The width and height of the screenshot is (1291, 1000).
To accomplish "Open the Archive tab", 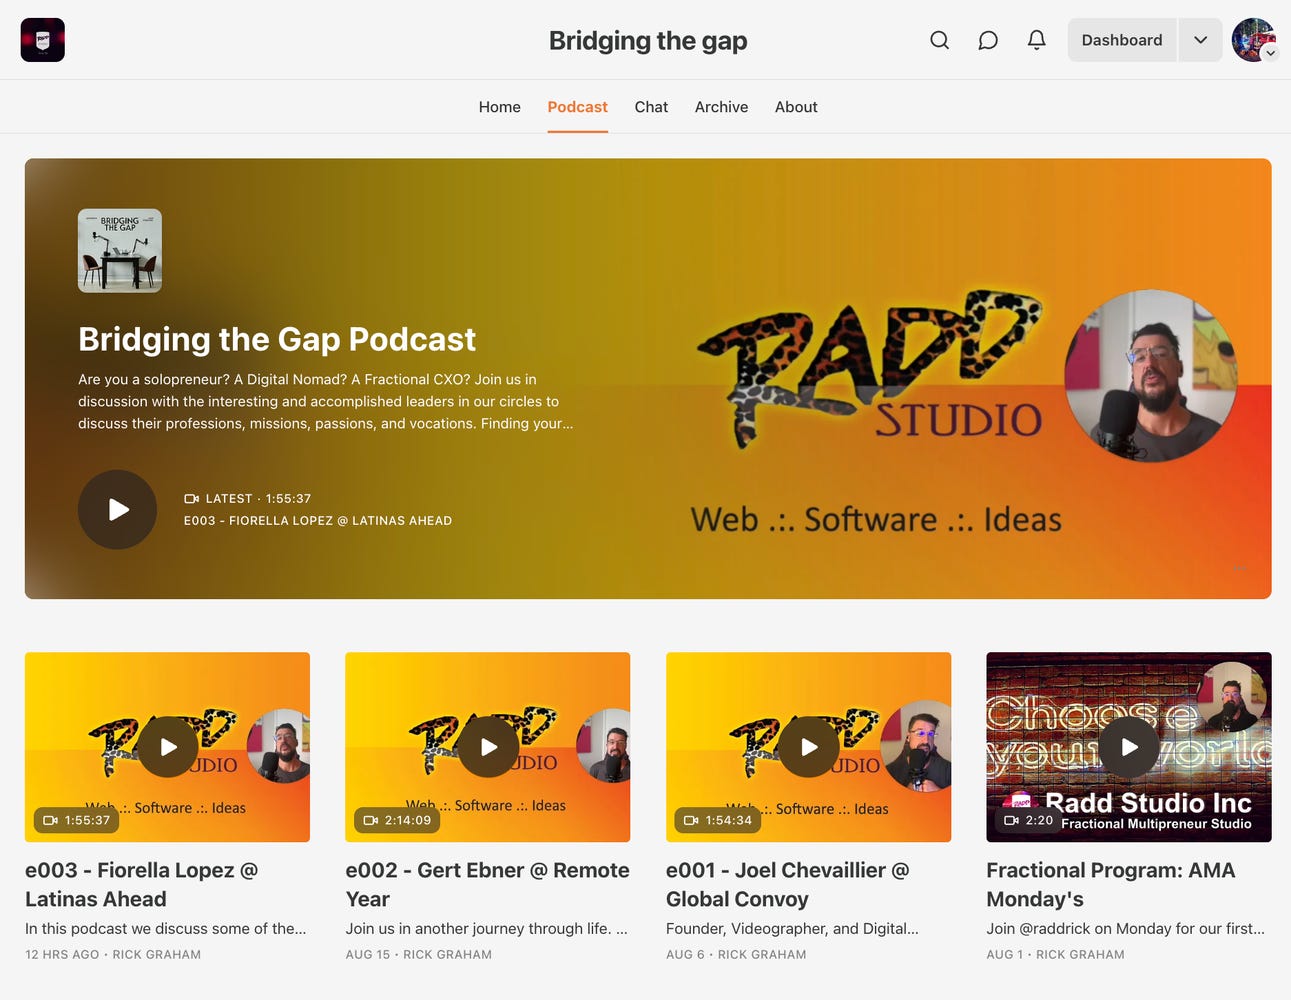I will coord(721,107).
